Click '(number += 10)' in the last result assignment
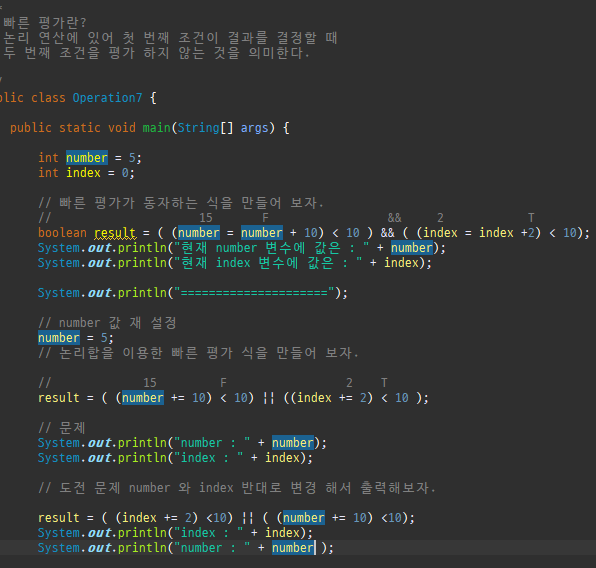This screenshot has width=596, height=568. 325,517
